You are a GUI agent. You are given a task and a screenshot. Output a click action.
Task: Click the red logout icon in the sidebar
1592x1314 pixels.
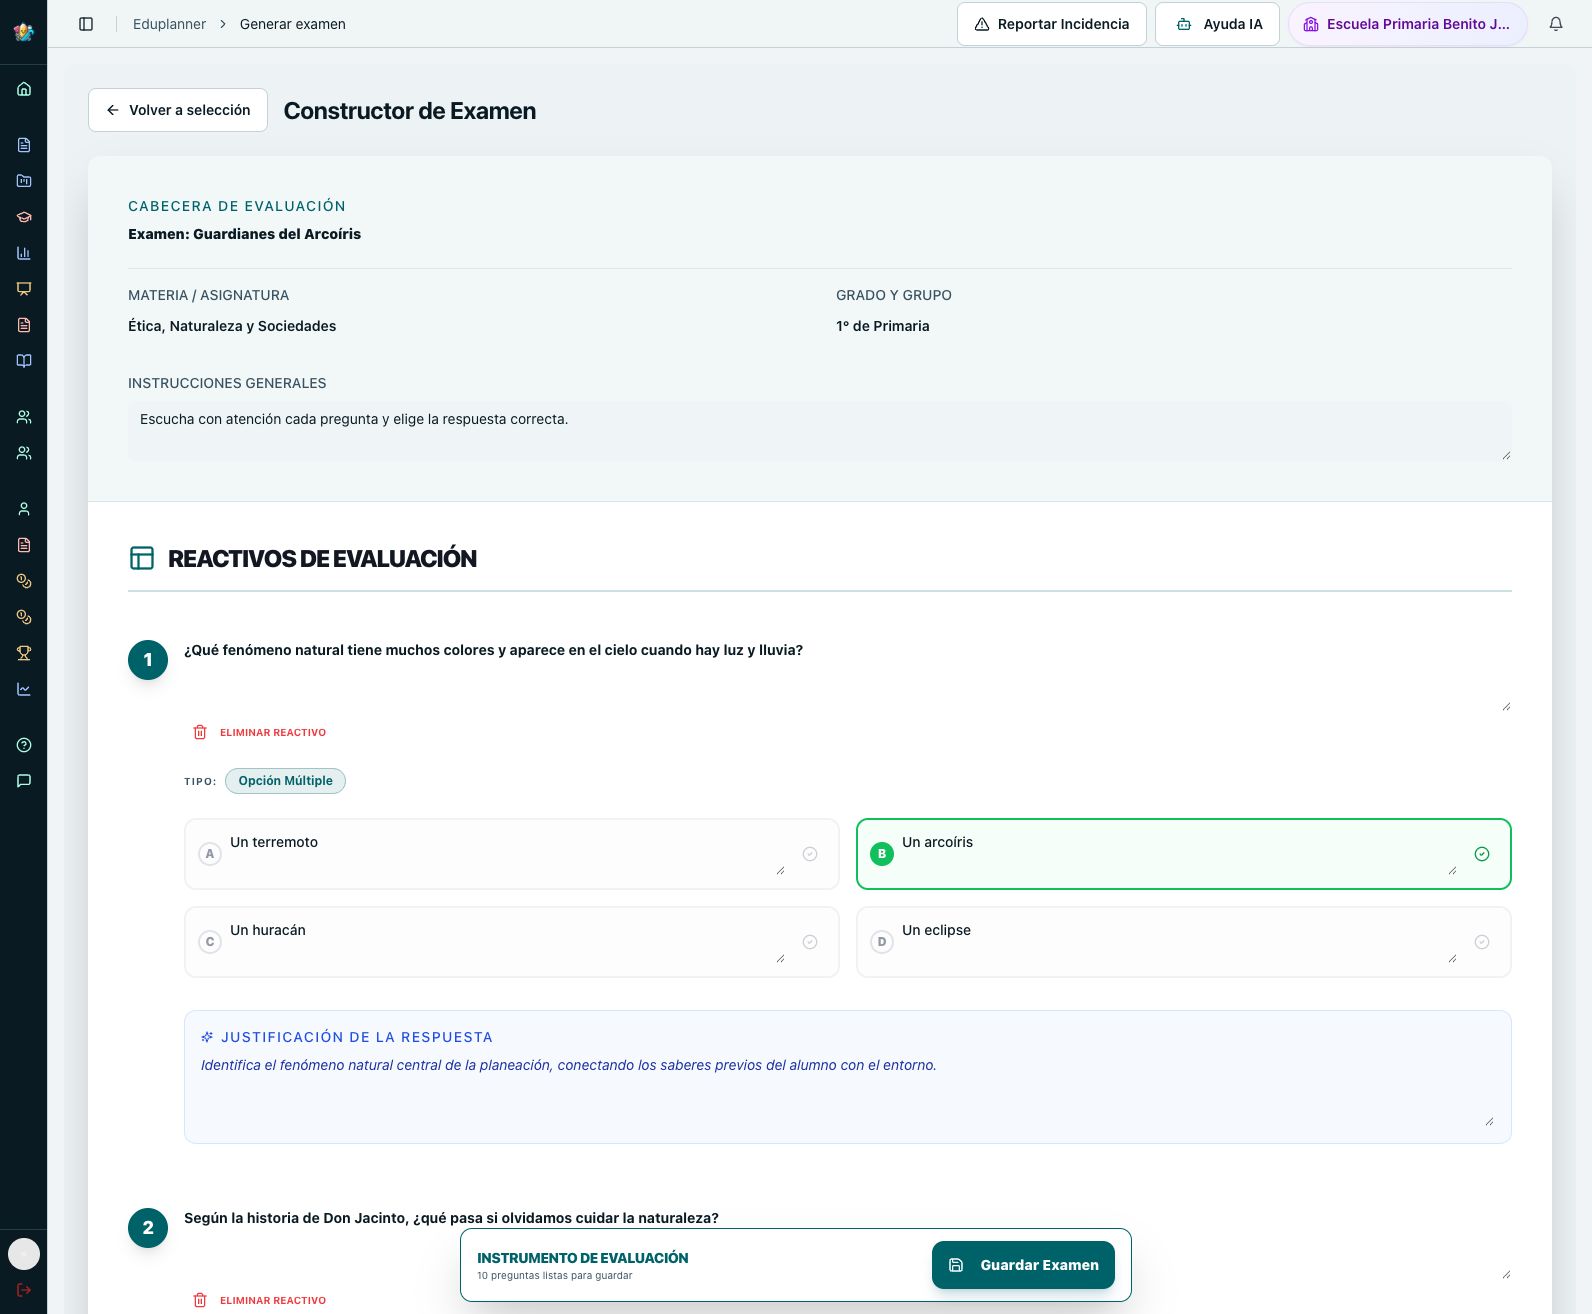(24, 1290)
